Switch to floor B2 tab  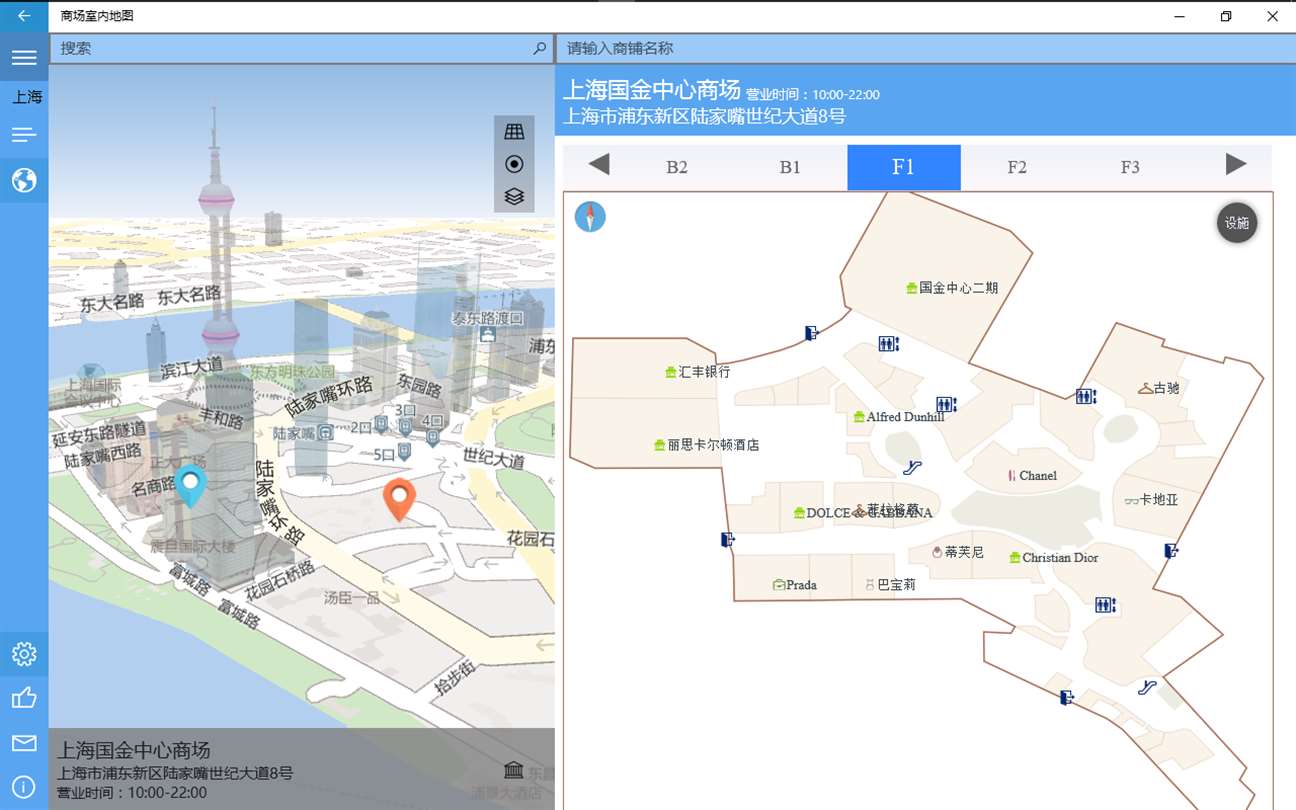click(x=677, y=167)
